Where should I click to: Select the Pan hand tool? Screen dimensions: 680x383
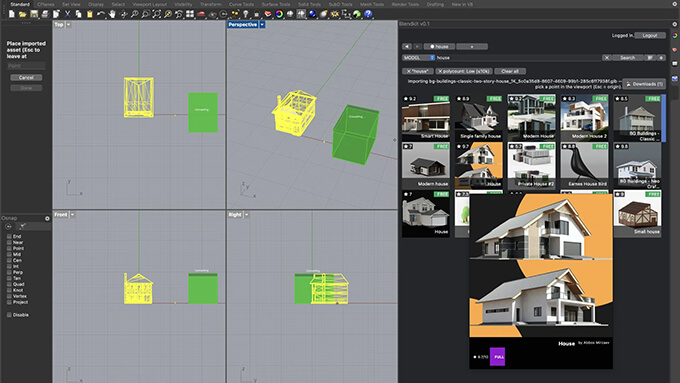click(112, 14)
